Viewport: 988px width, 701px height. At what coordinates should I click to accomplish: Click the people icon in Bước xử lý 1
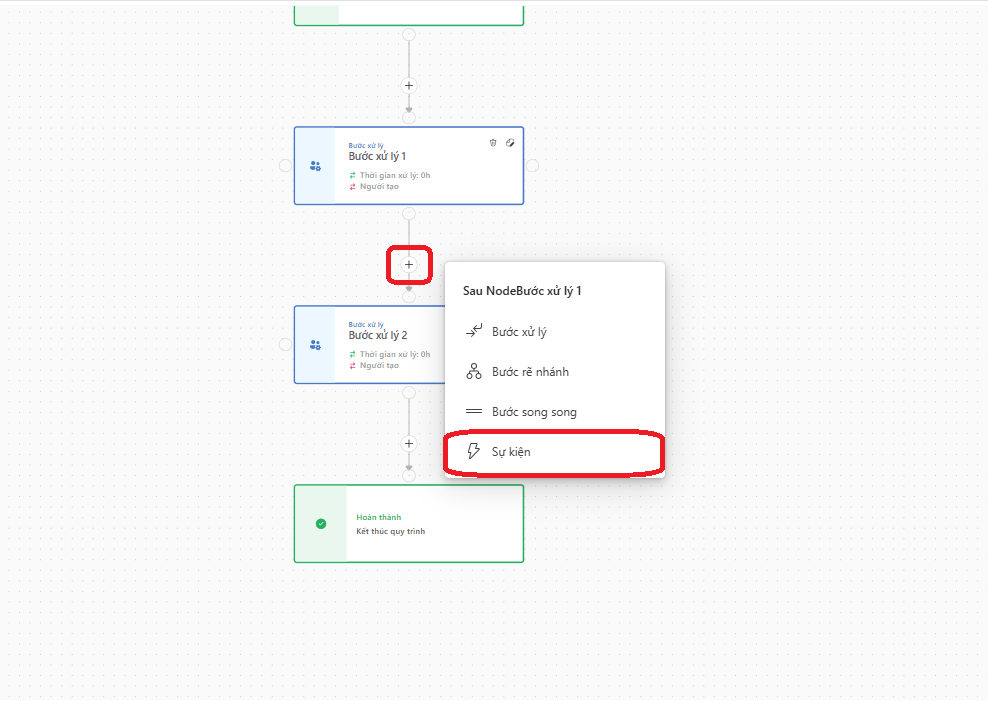click(x=315, y=166)
